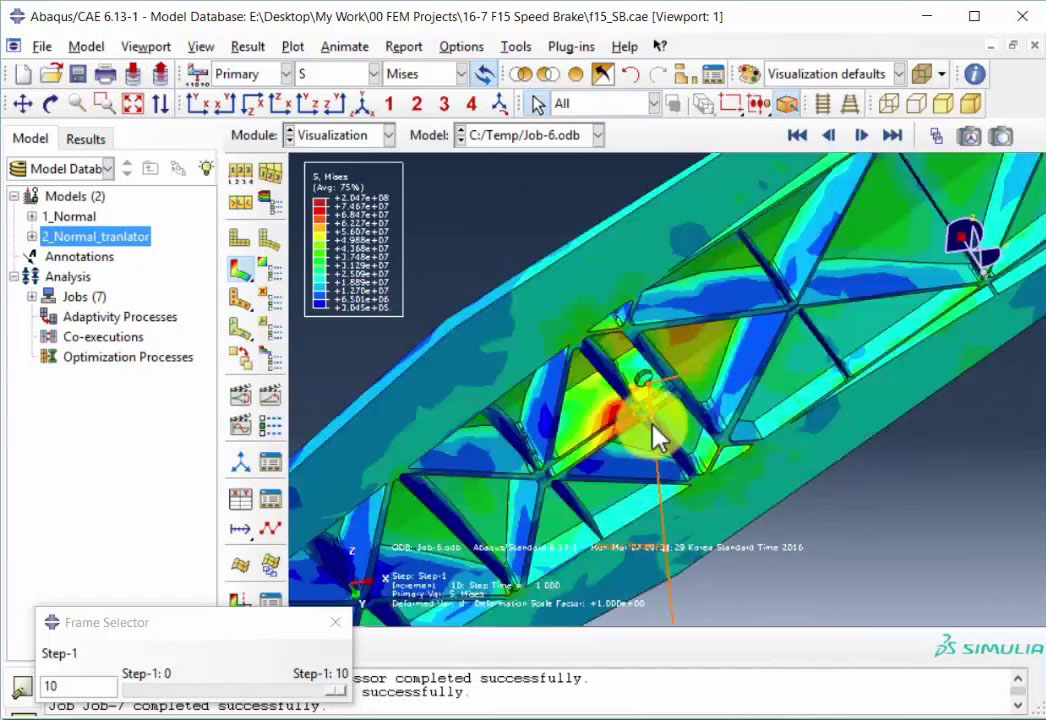Open the Viewport menu

coord(145,47)
